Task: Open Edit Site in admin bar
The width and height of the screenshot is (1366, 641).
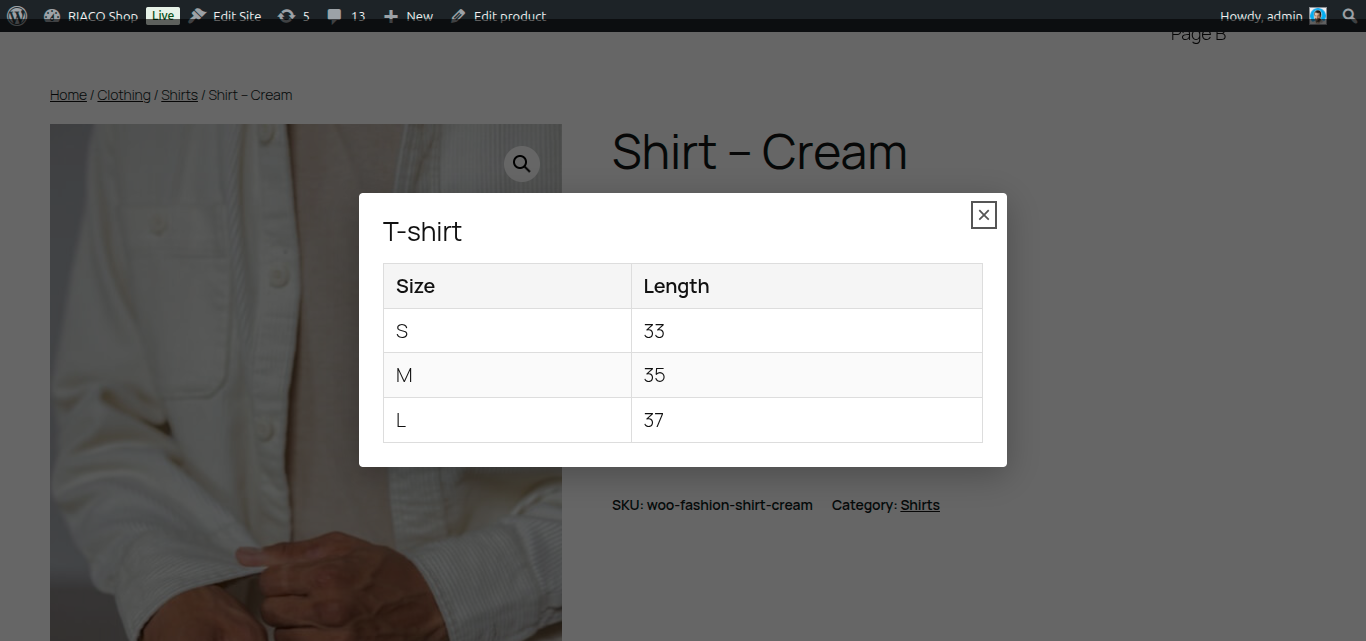Action: click(x=225, y=16)
